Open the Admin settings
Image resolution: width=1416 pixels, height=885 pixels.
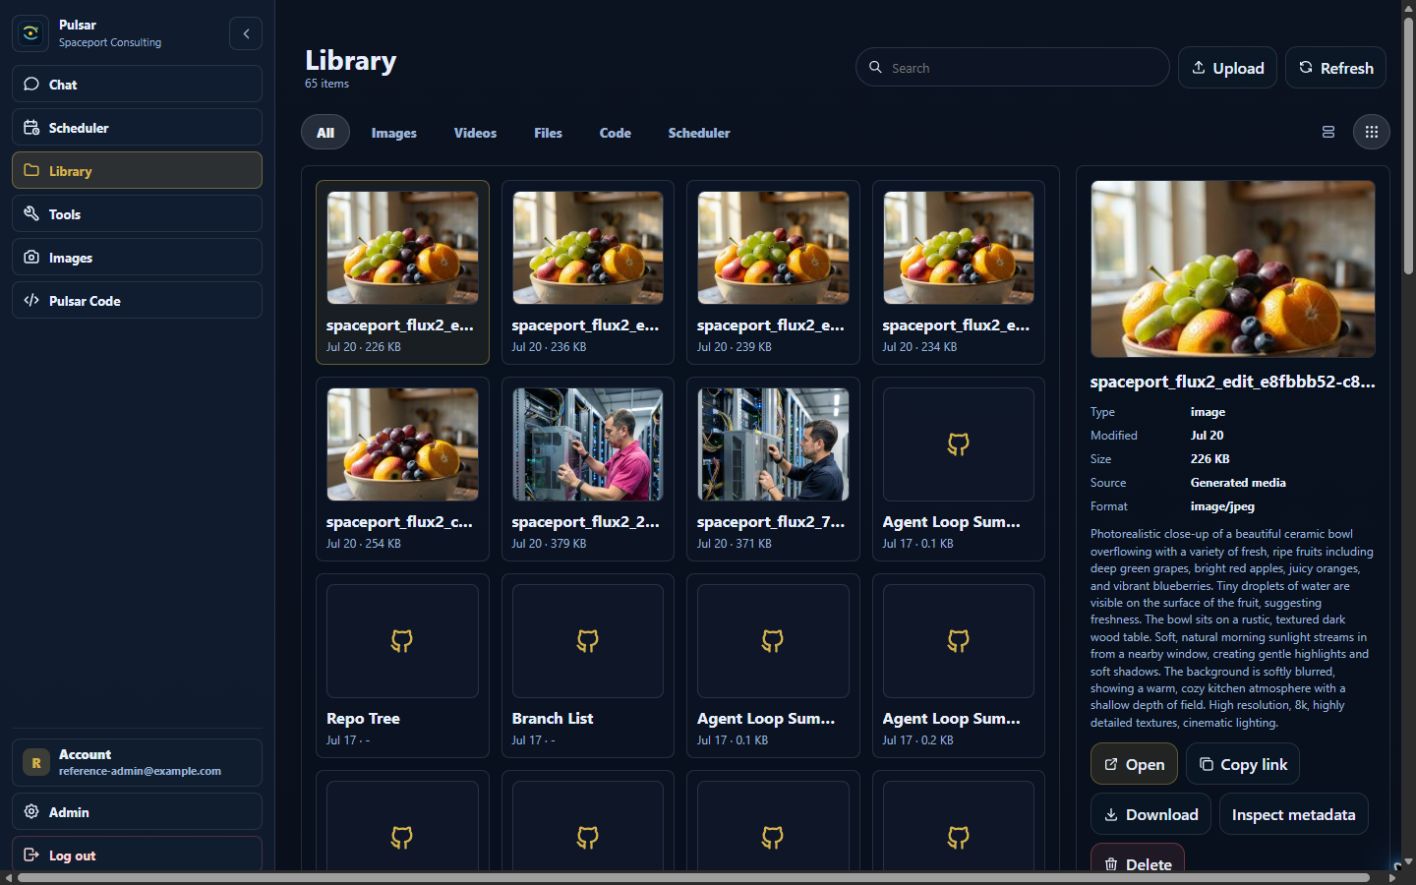tap(137, 812)
